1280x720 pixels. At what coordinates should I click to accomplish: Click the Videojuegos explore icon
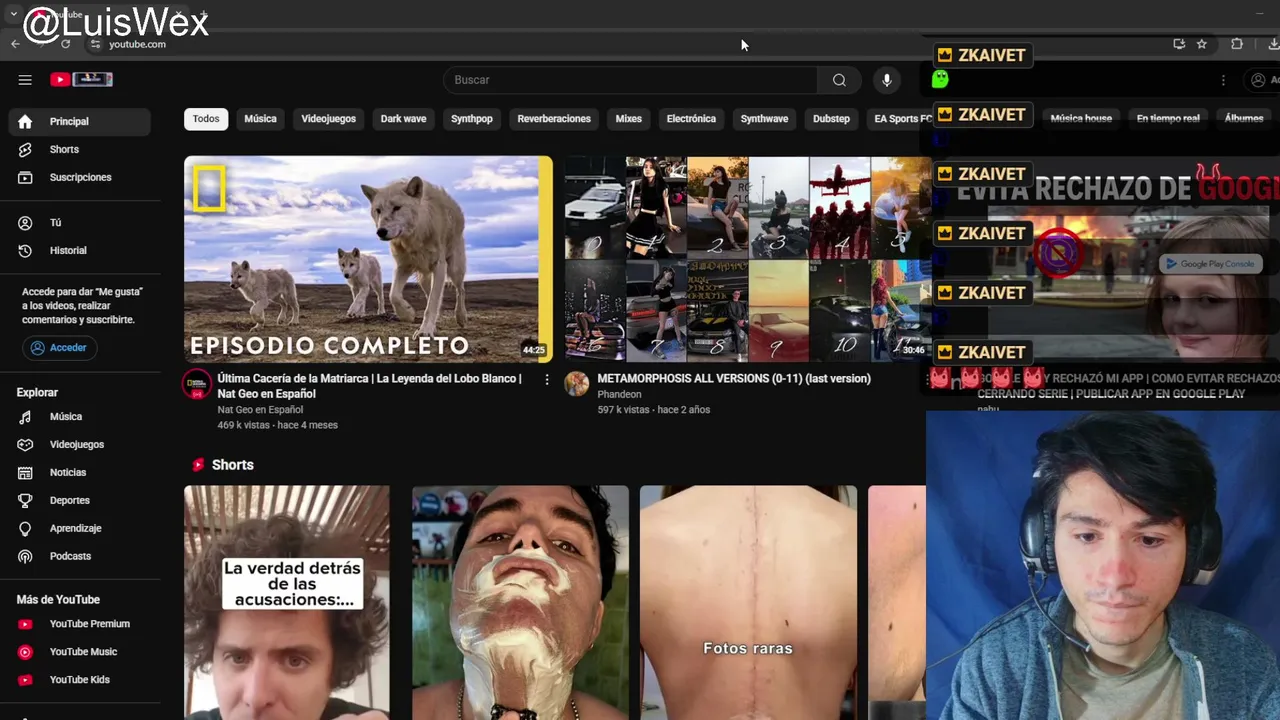pos(26,444)
